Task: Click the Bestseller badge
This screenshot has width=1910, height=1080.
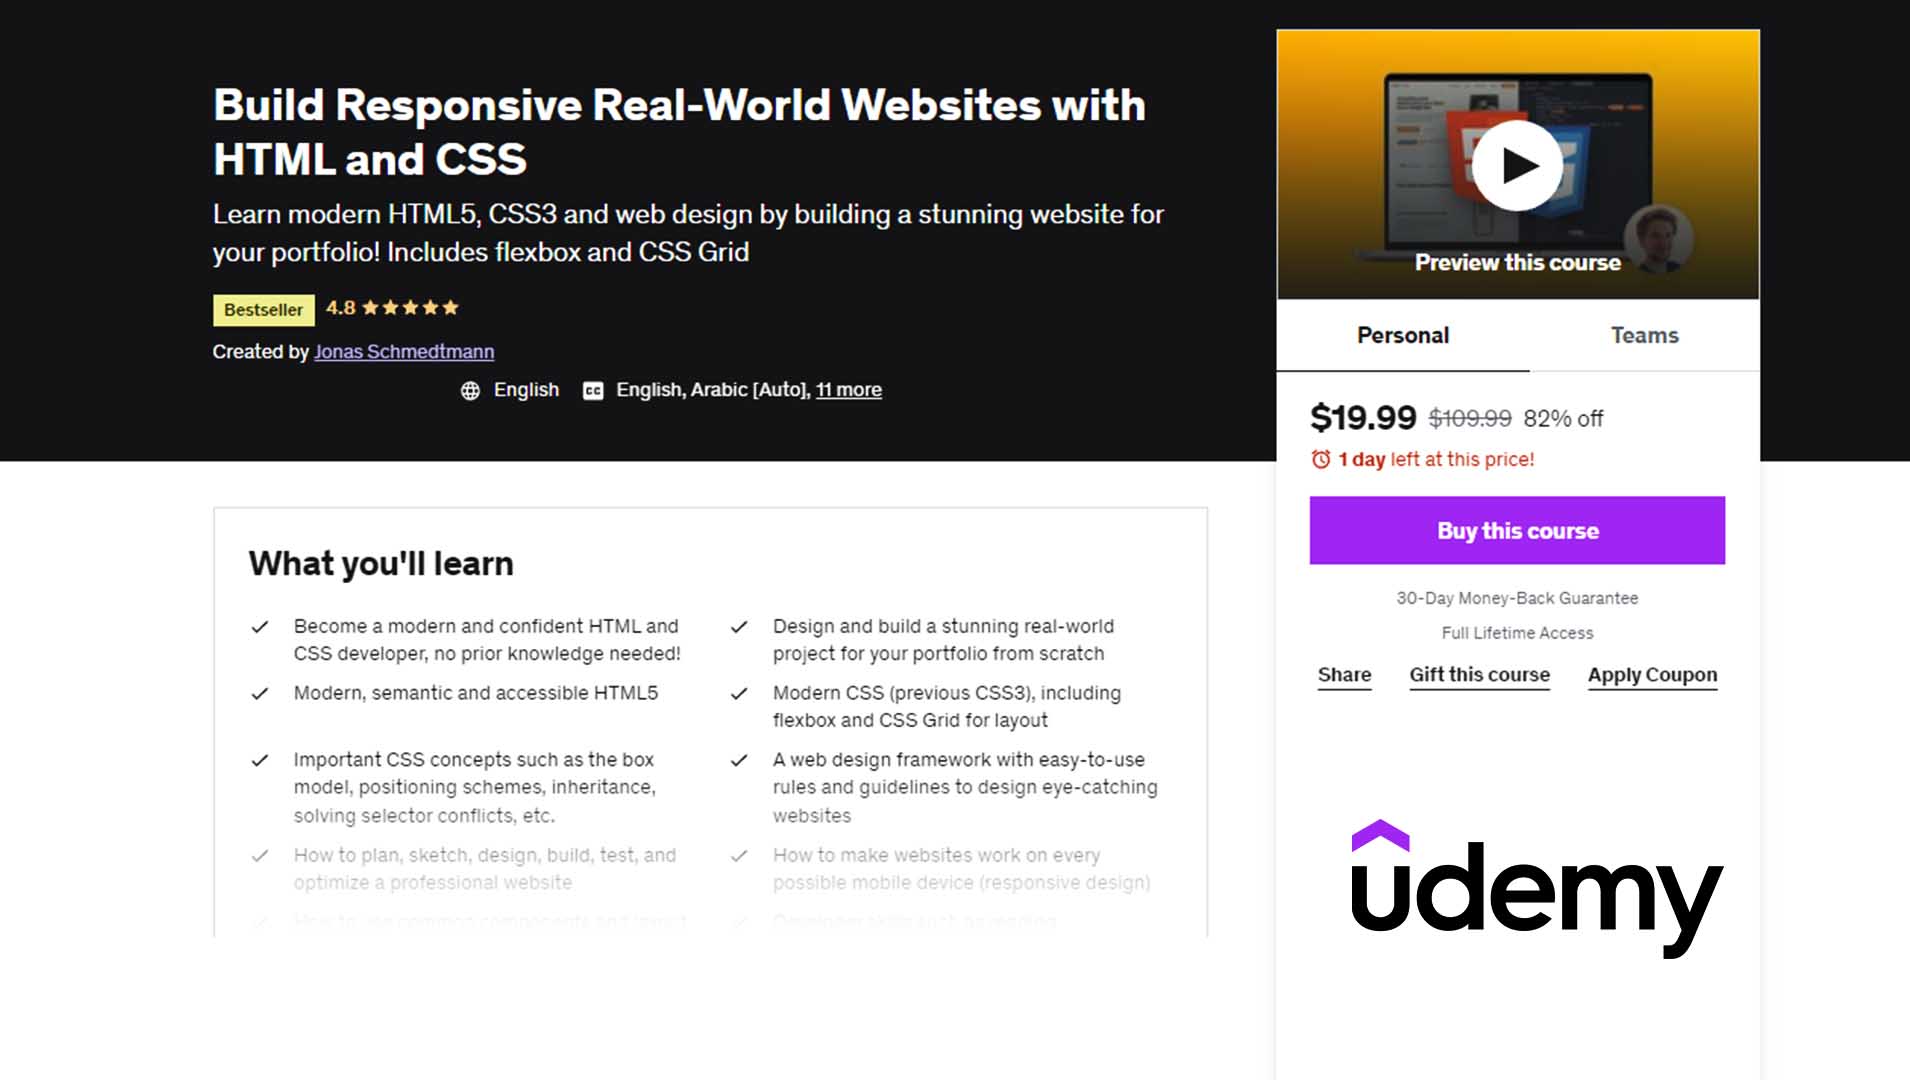Action: (x=262, y=310)
